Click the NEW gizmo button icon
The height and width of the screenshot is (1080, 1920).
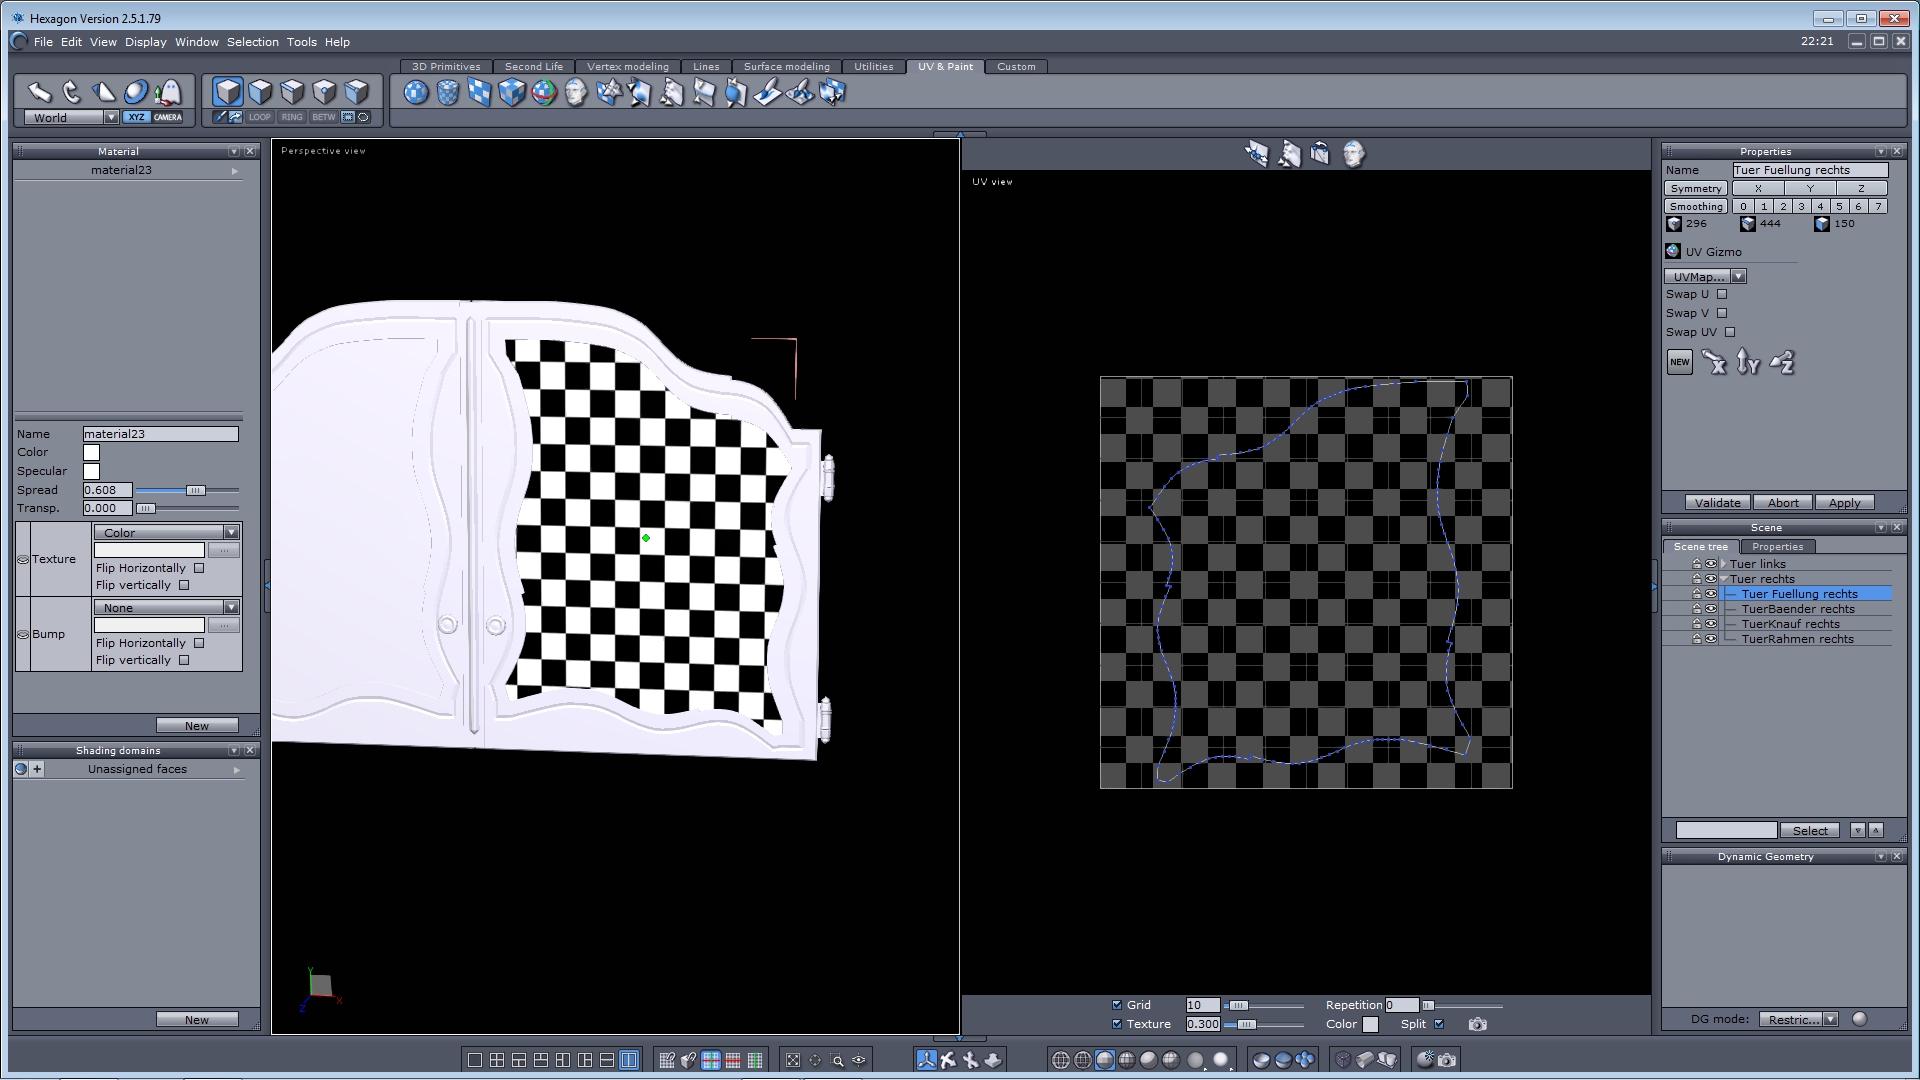tap(1679, 362)
